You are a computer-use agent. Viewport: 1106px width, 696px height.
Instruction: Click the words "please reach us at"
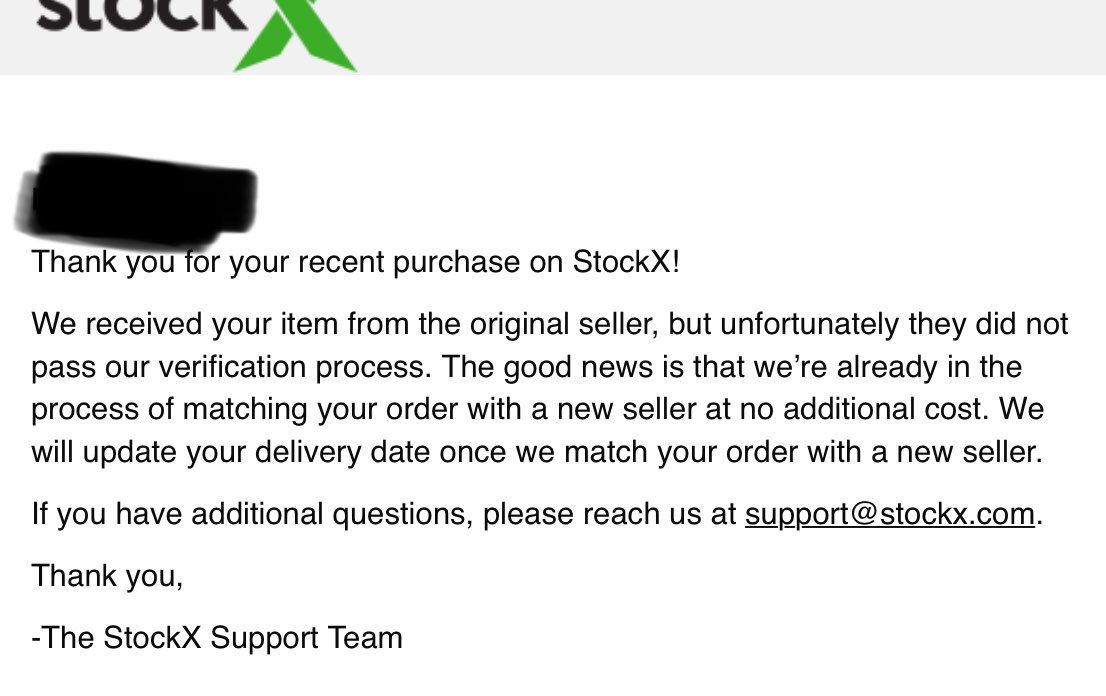pos(610,515)
